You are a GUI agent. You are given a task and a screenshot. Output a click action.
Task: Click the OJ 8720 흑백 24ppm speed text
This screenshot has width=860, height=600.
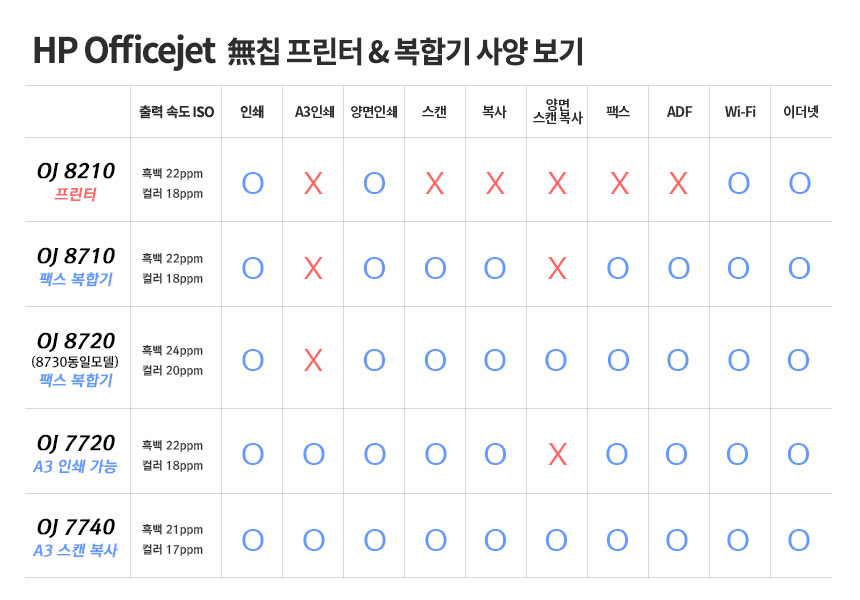pos(172,351)
